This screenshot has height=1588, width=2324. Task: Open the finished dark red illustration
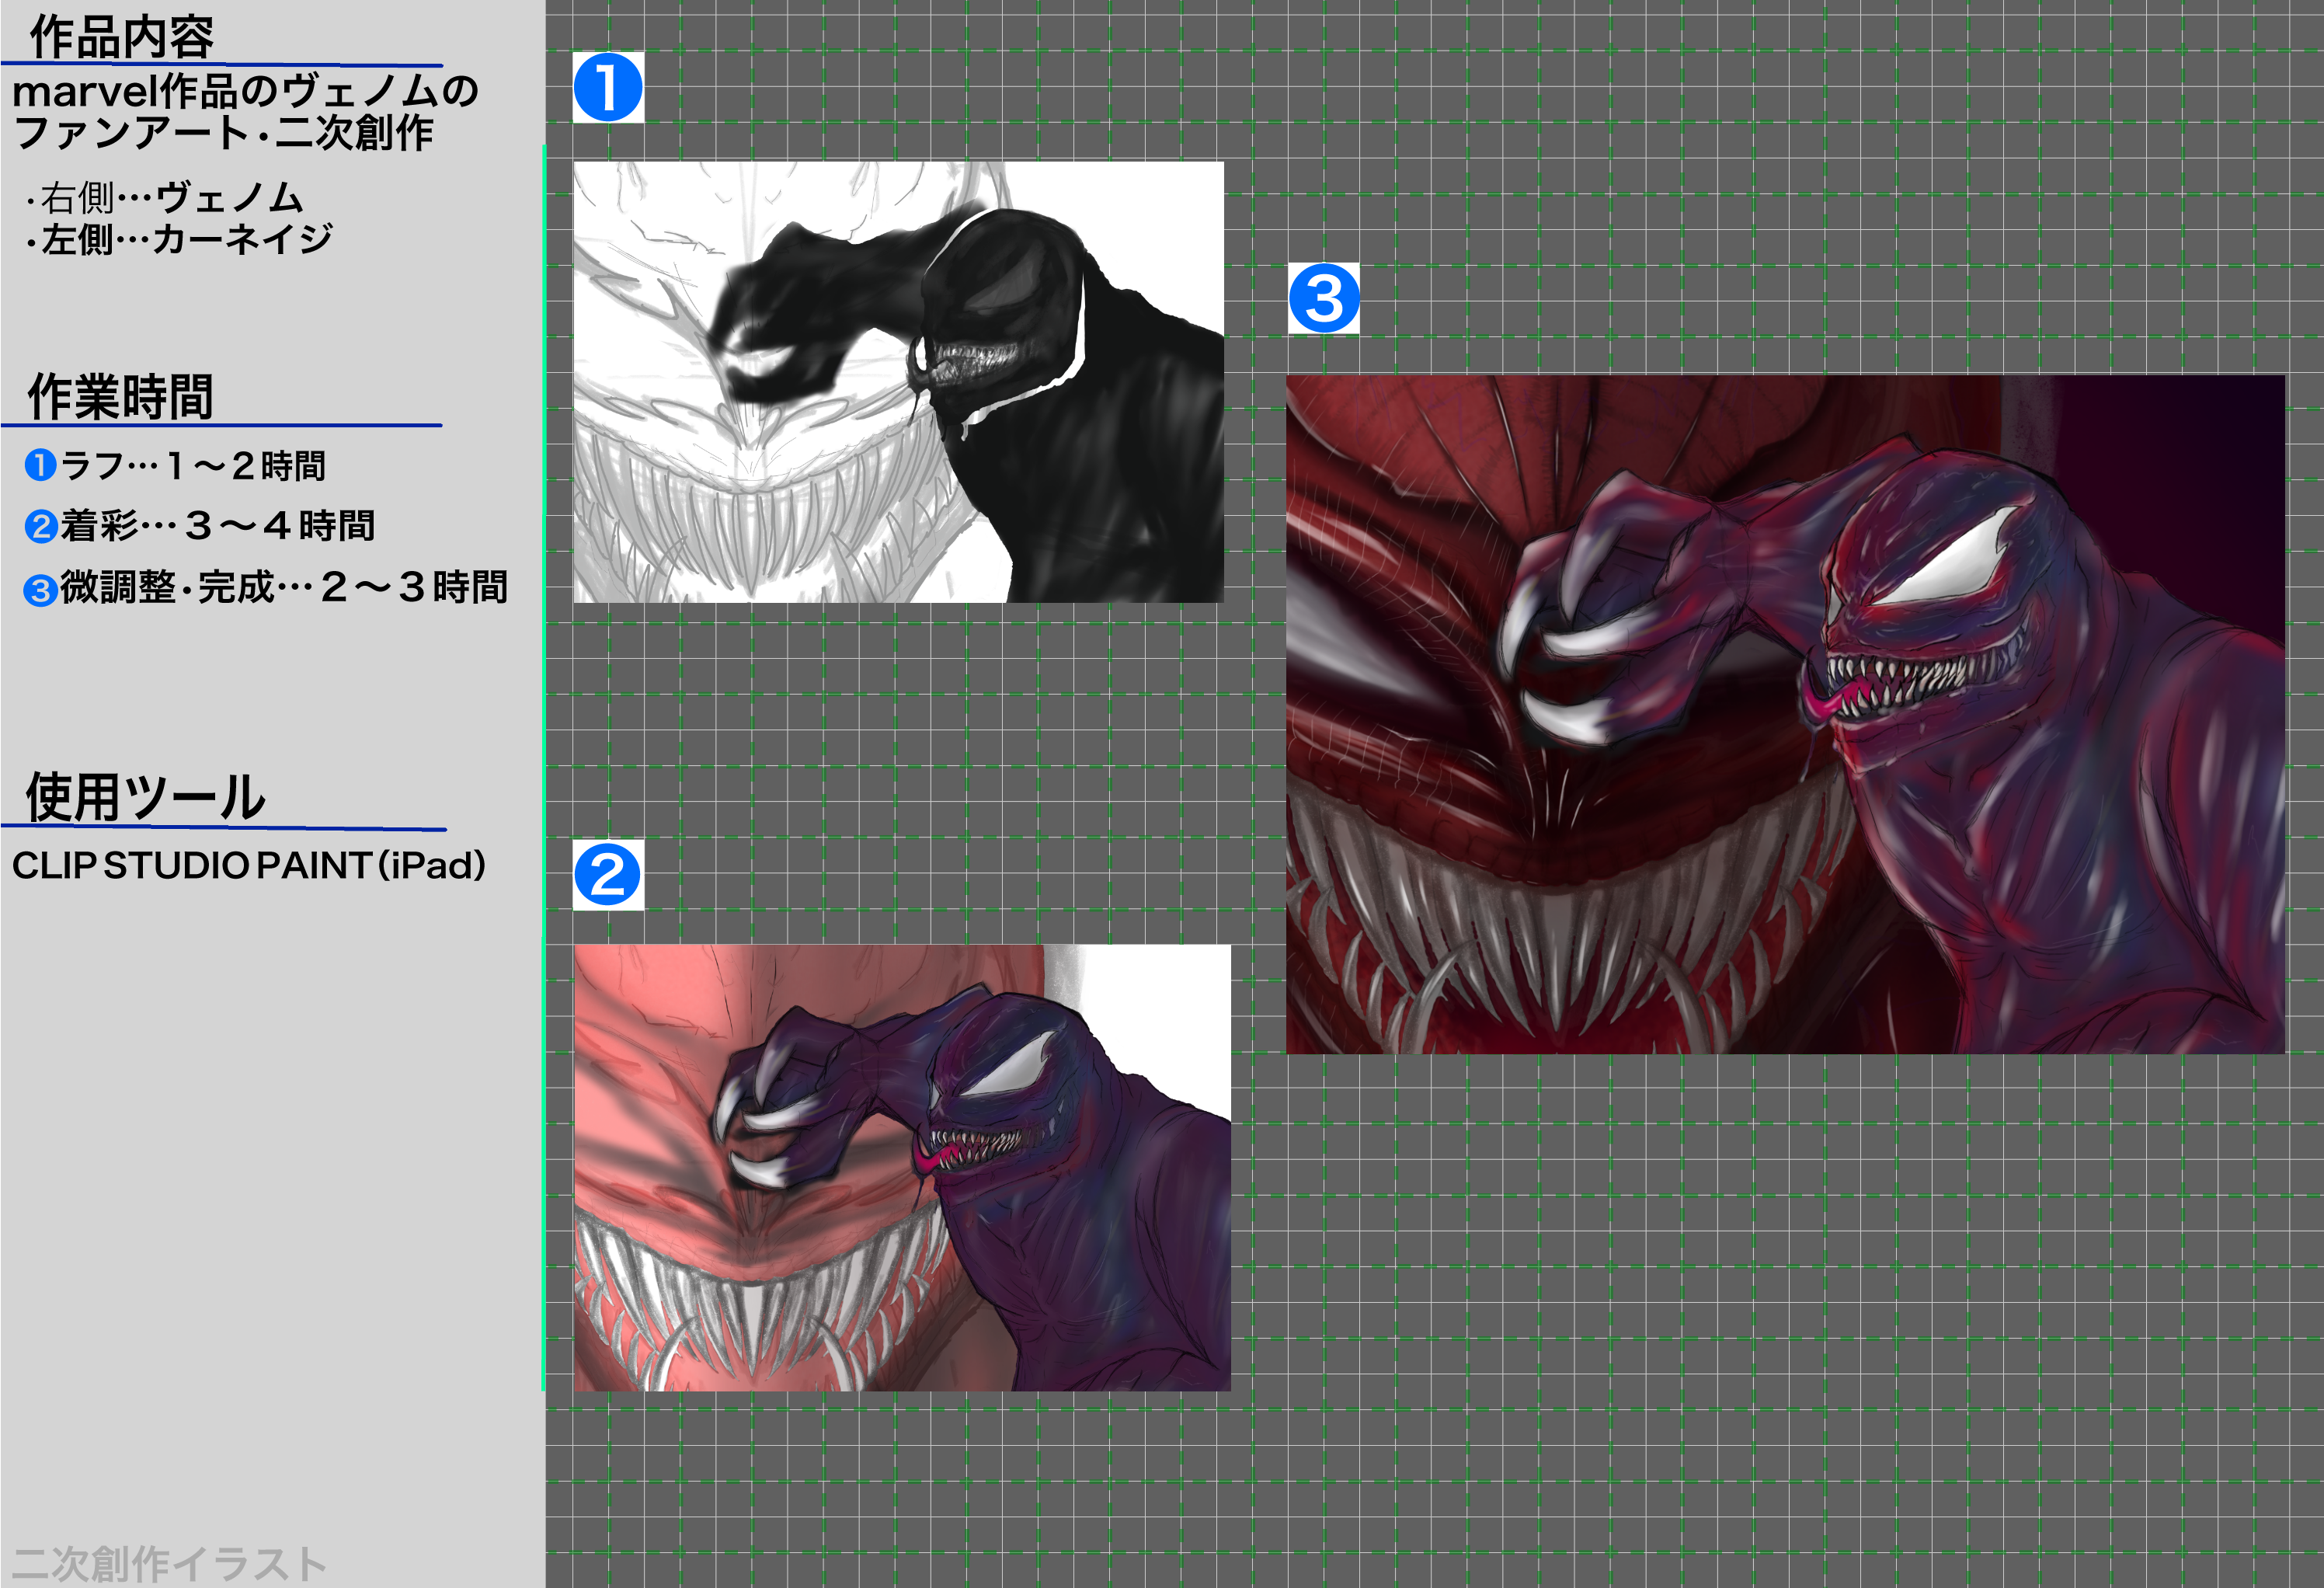click(x=1784, y=714)
